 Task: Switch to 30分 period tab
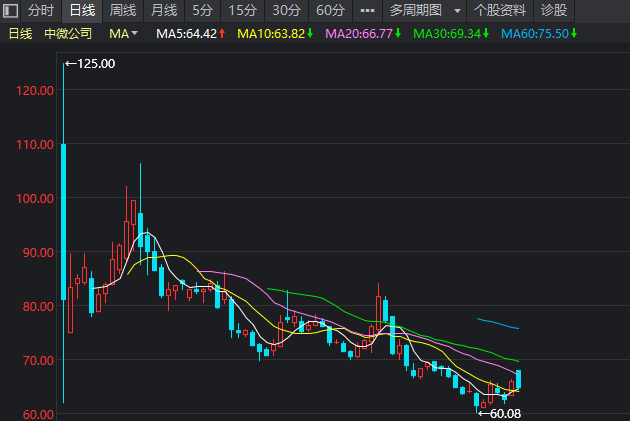point(286,10)
